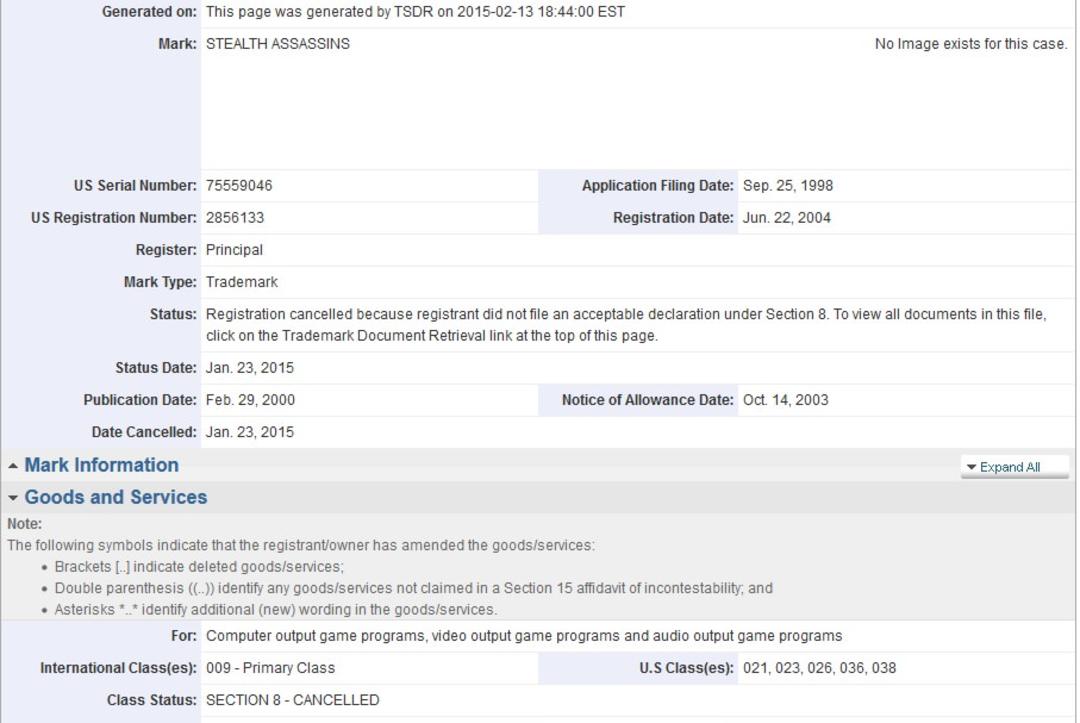Click the filing date Sep. 25, 1998
This screenshot has width=1080, height=723.
[788, 186]
